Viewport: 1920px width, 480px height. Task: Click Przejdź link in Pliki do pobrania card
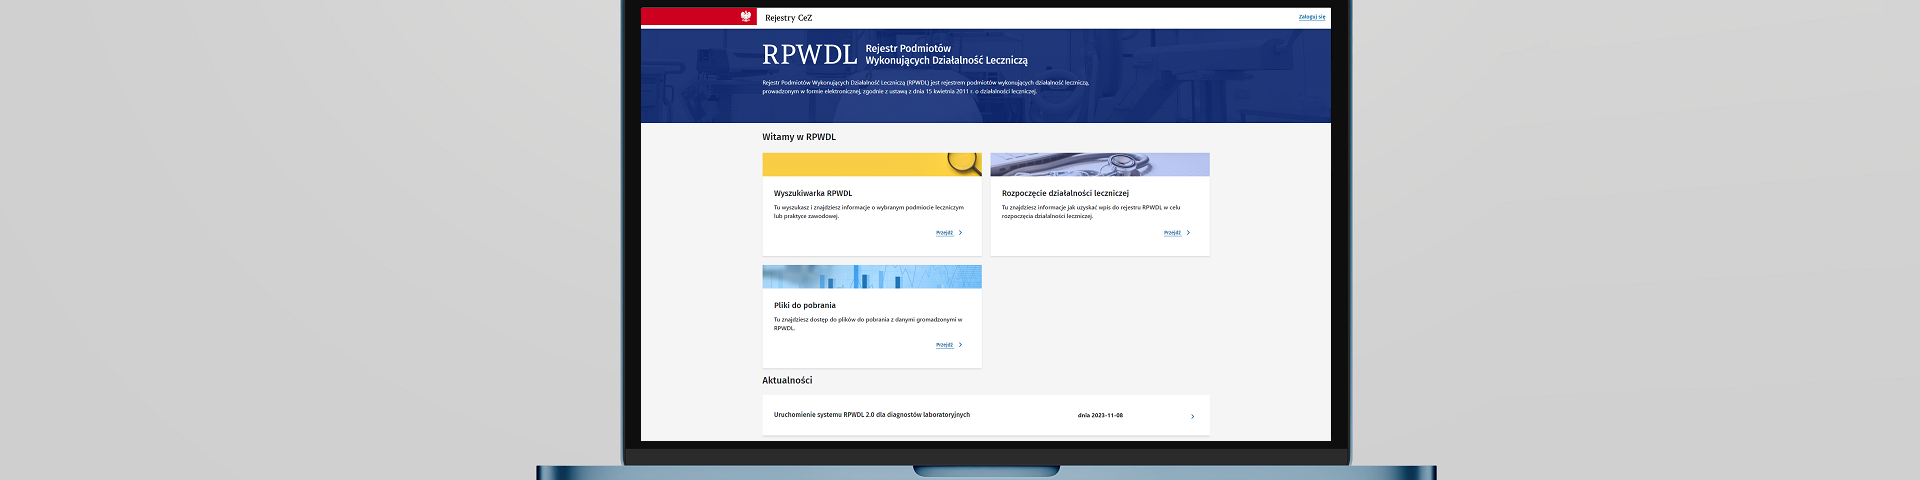point(944,345)
